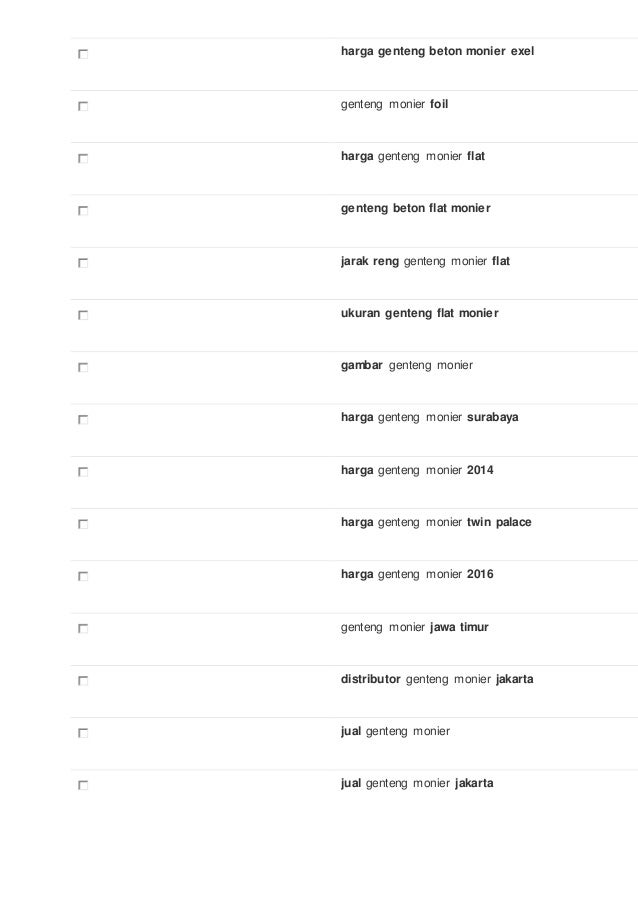Select the harga genteng monier flat checkbox
This screenshot has height=903, width=638.
[83, 158]
